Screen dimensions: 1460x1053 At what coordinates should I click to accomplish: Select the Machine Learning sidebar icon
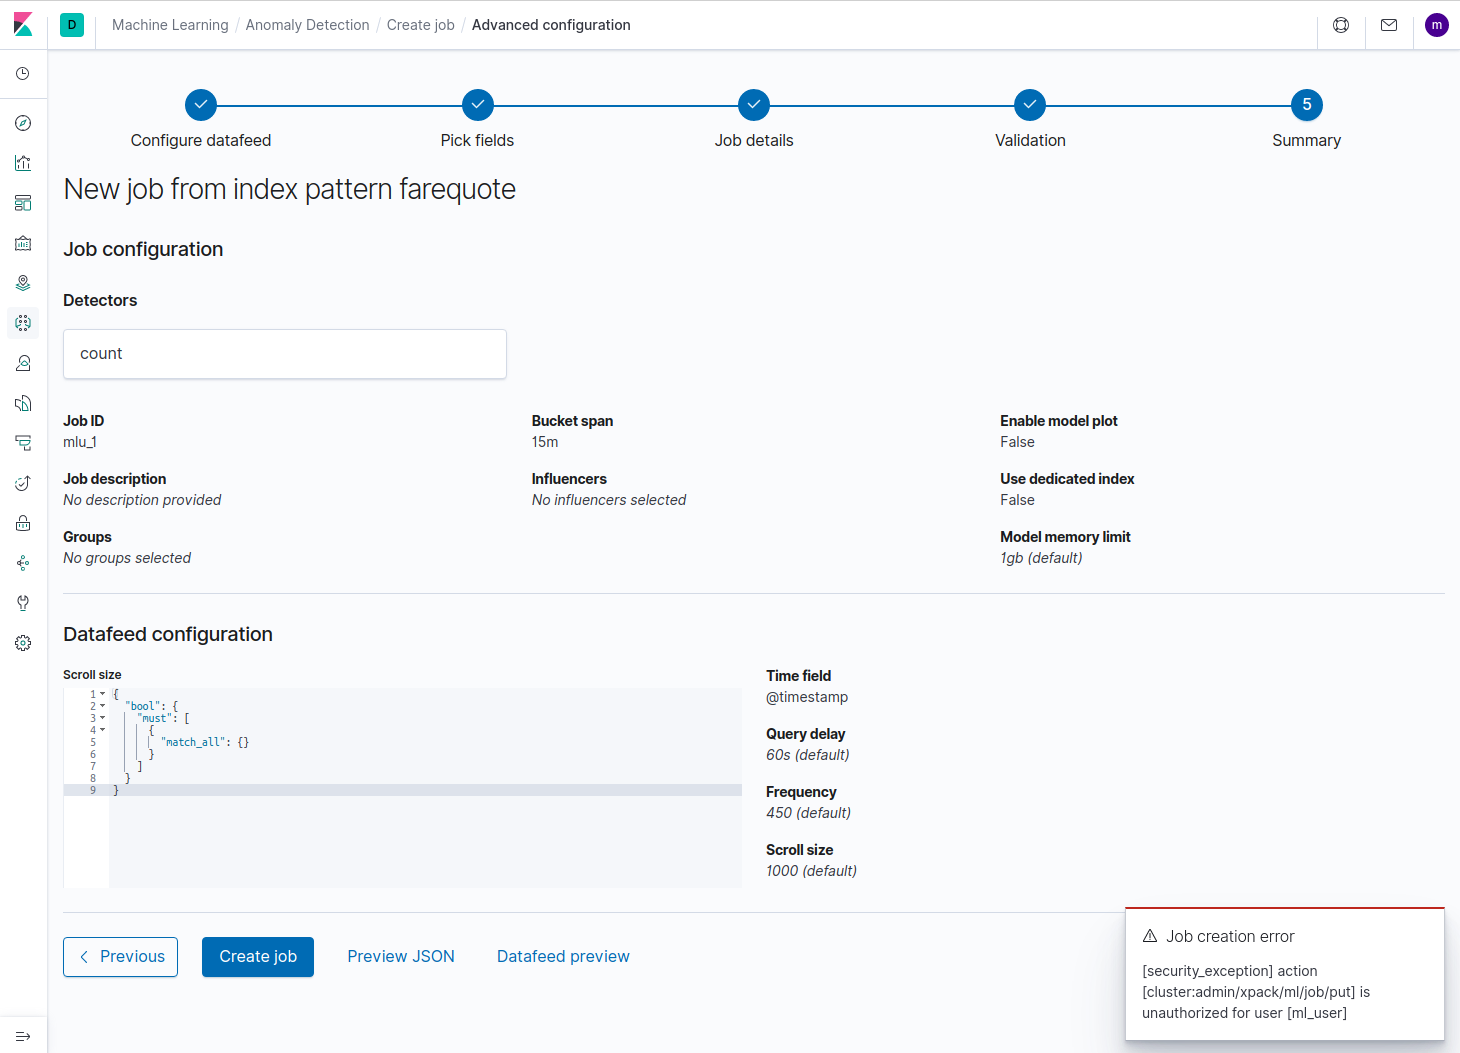point(23,323)
